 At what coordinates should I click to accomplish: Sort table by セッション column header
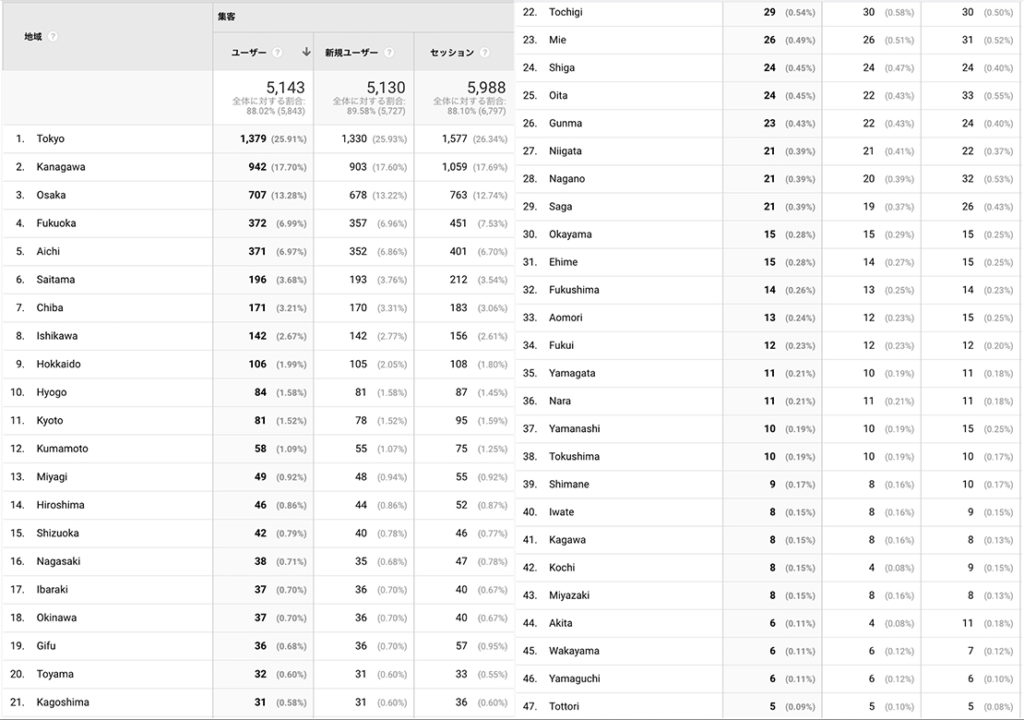tap(452, 52)
